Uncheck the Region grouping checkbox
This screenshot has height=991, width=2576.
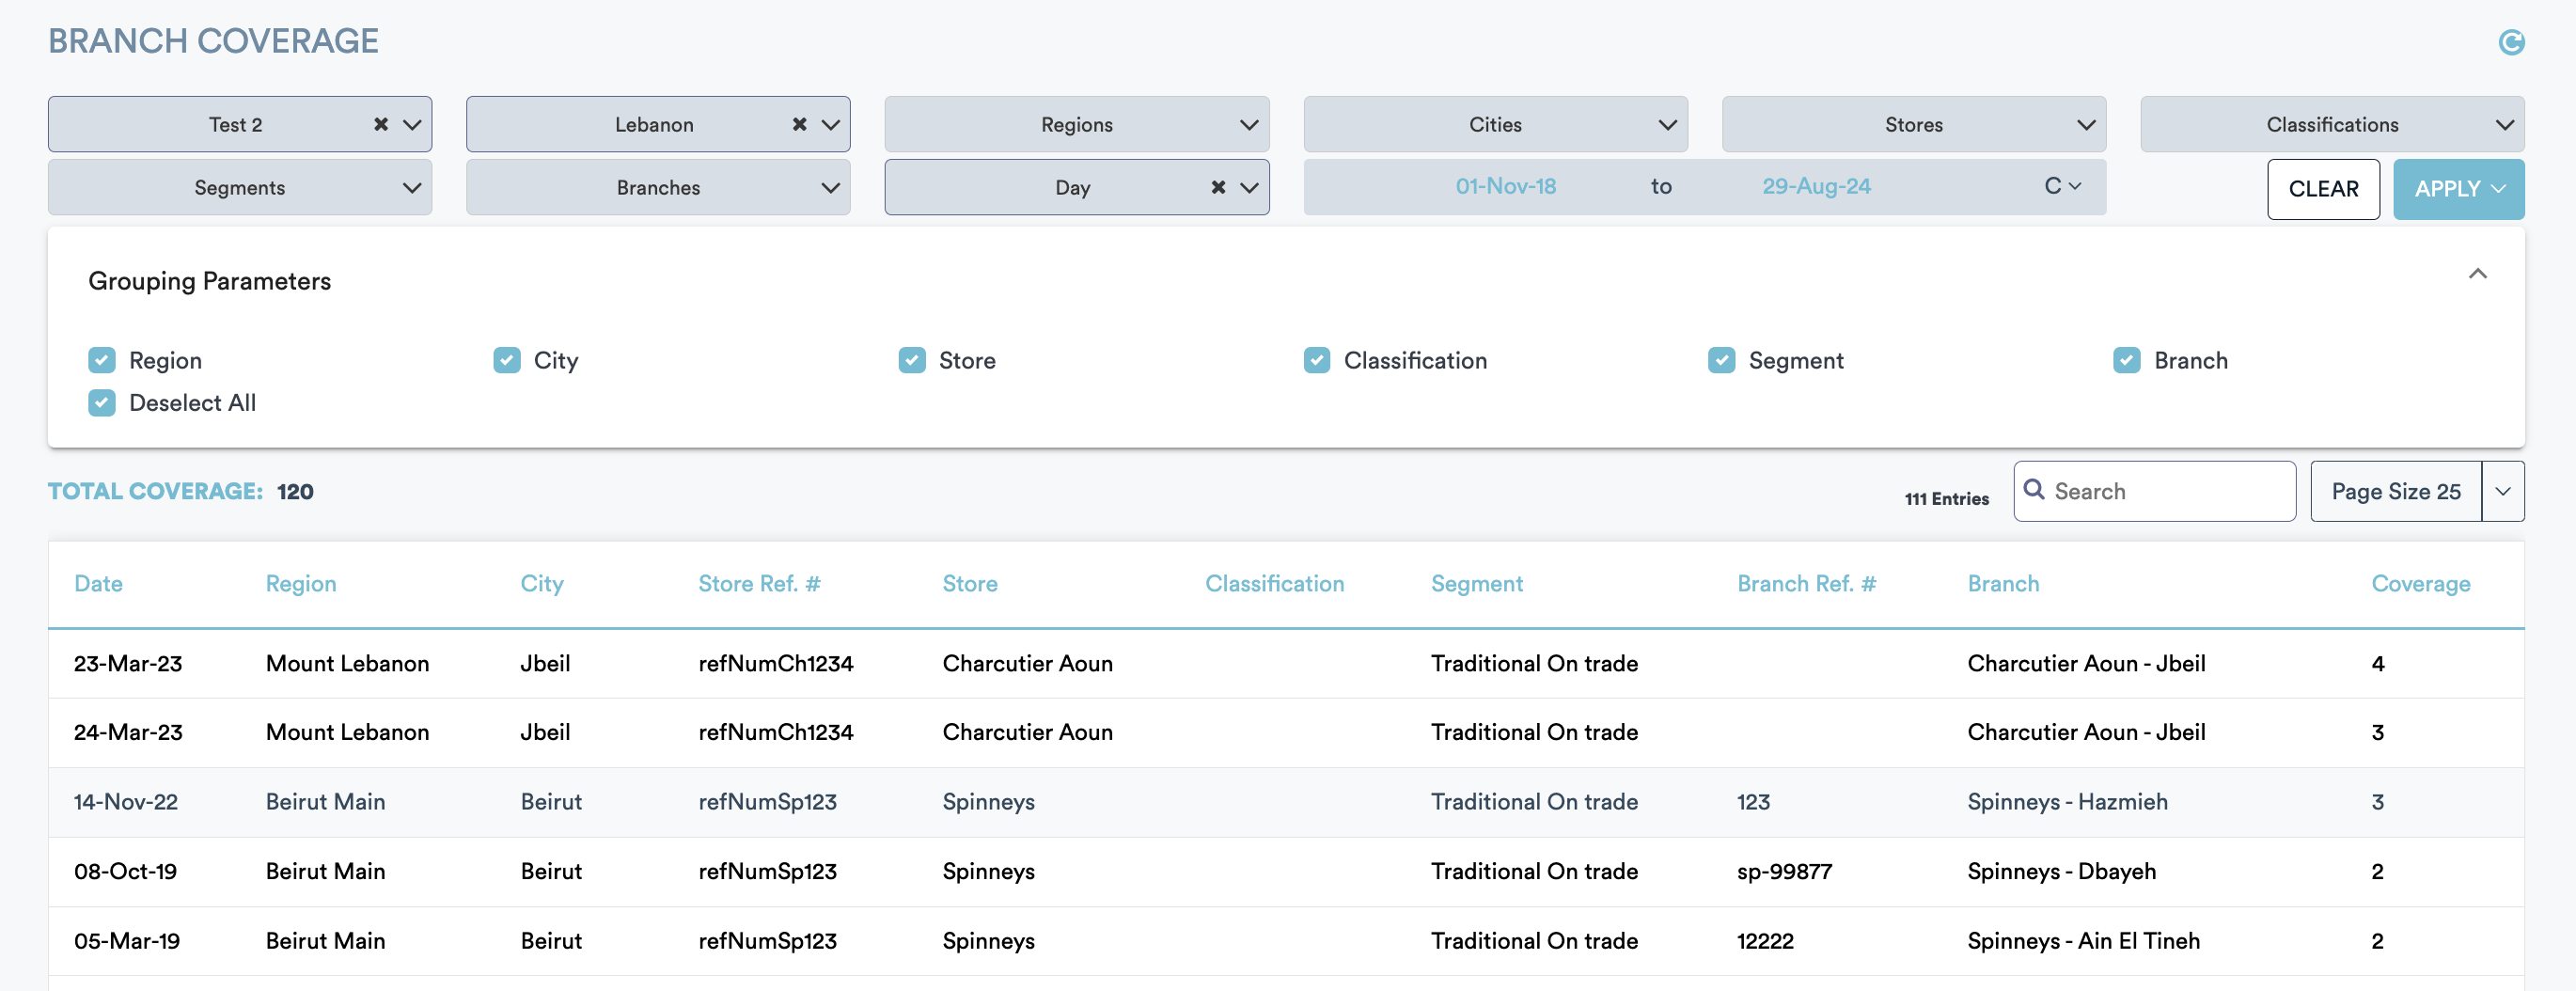click(x=102, y=360)
